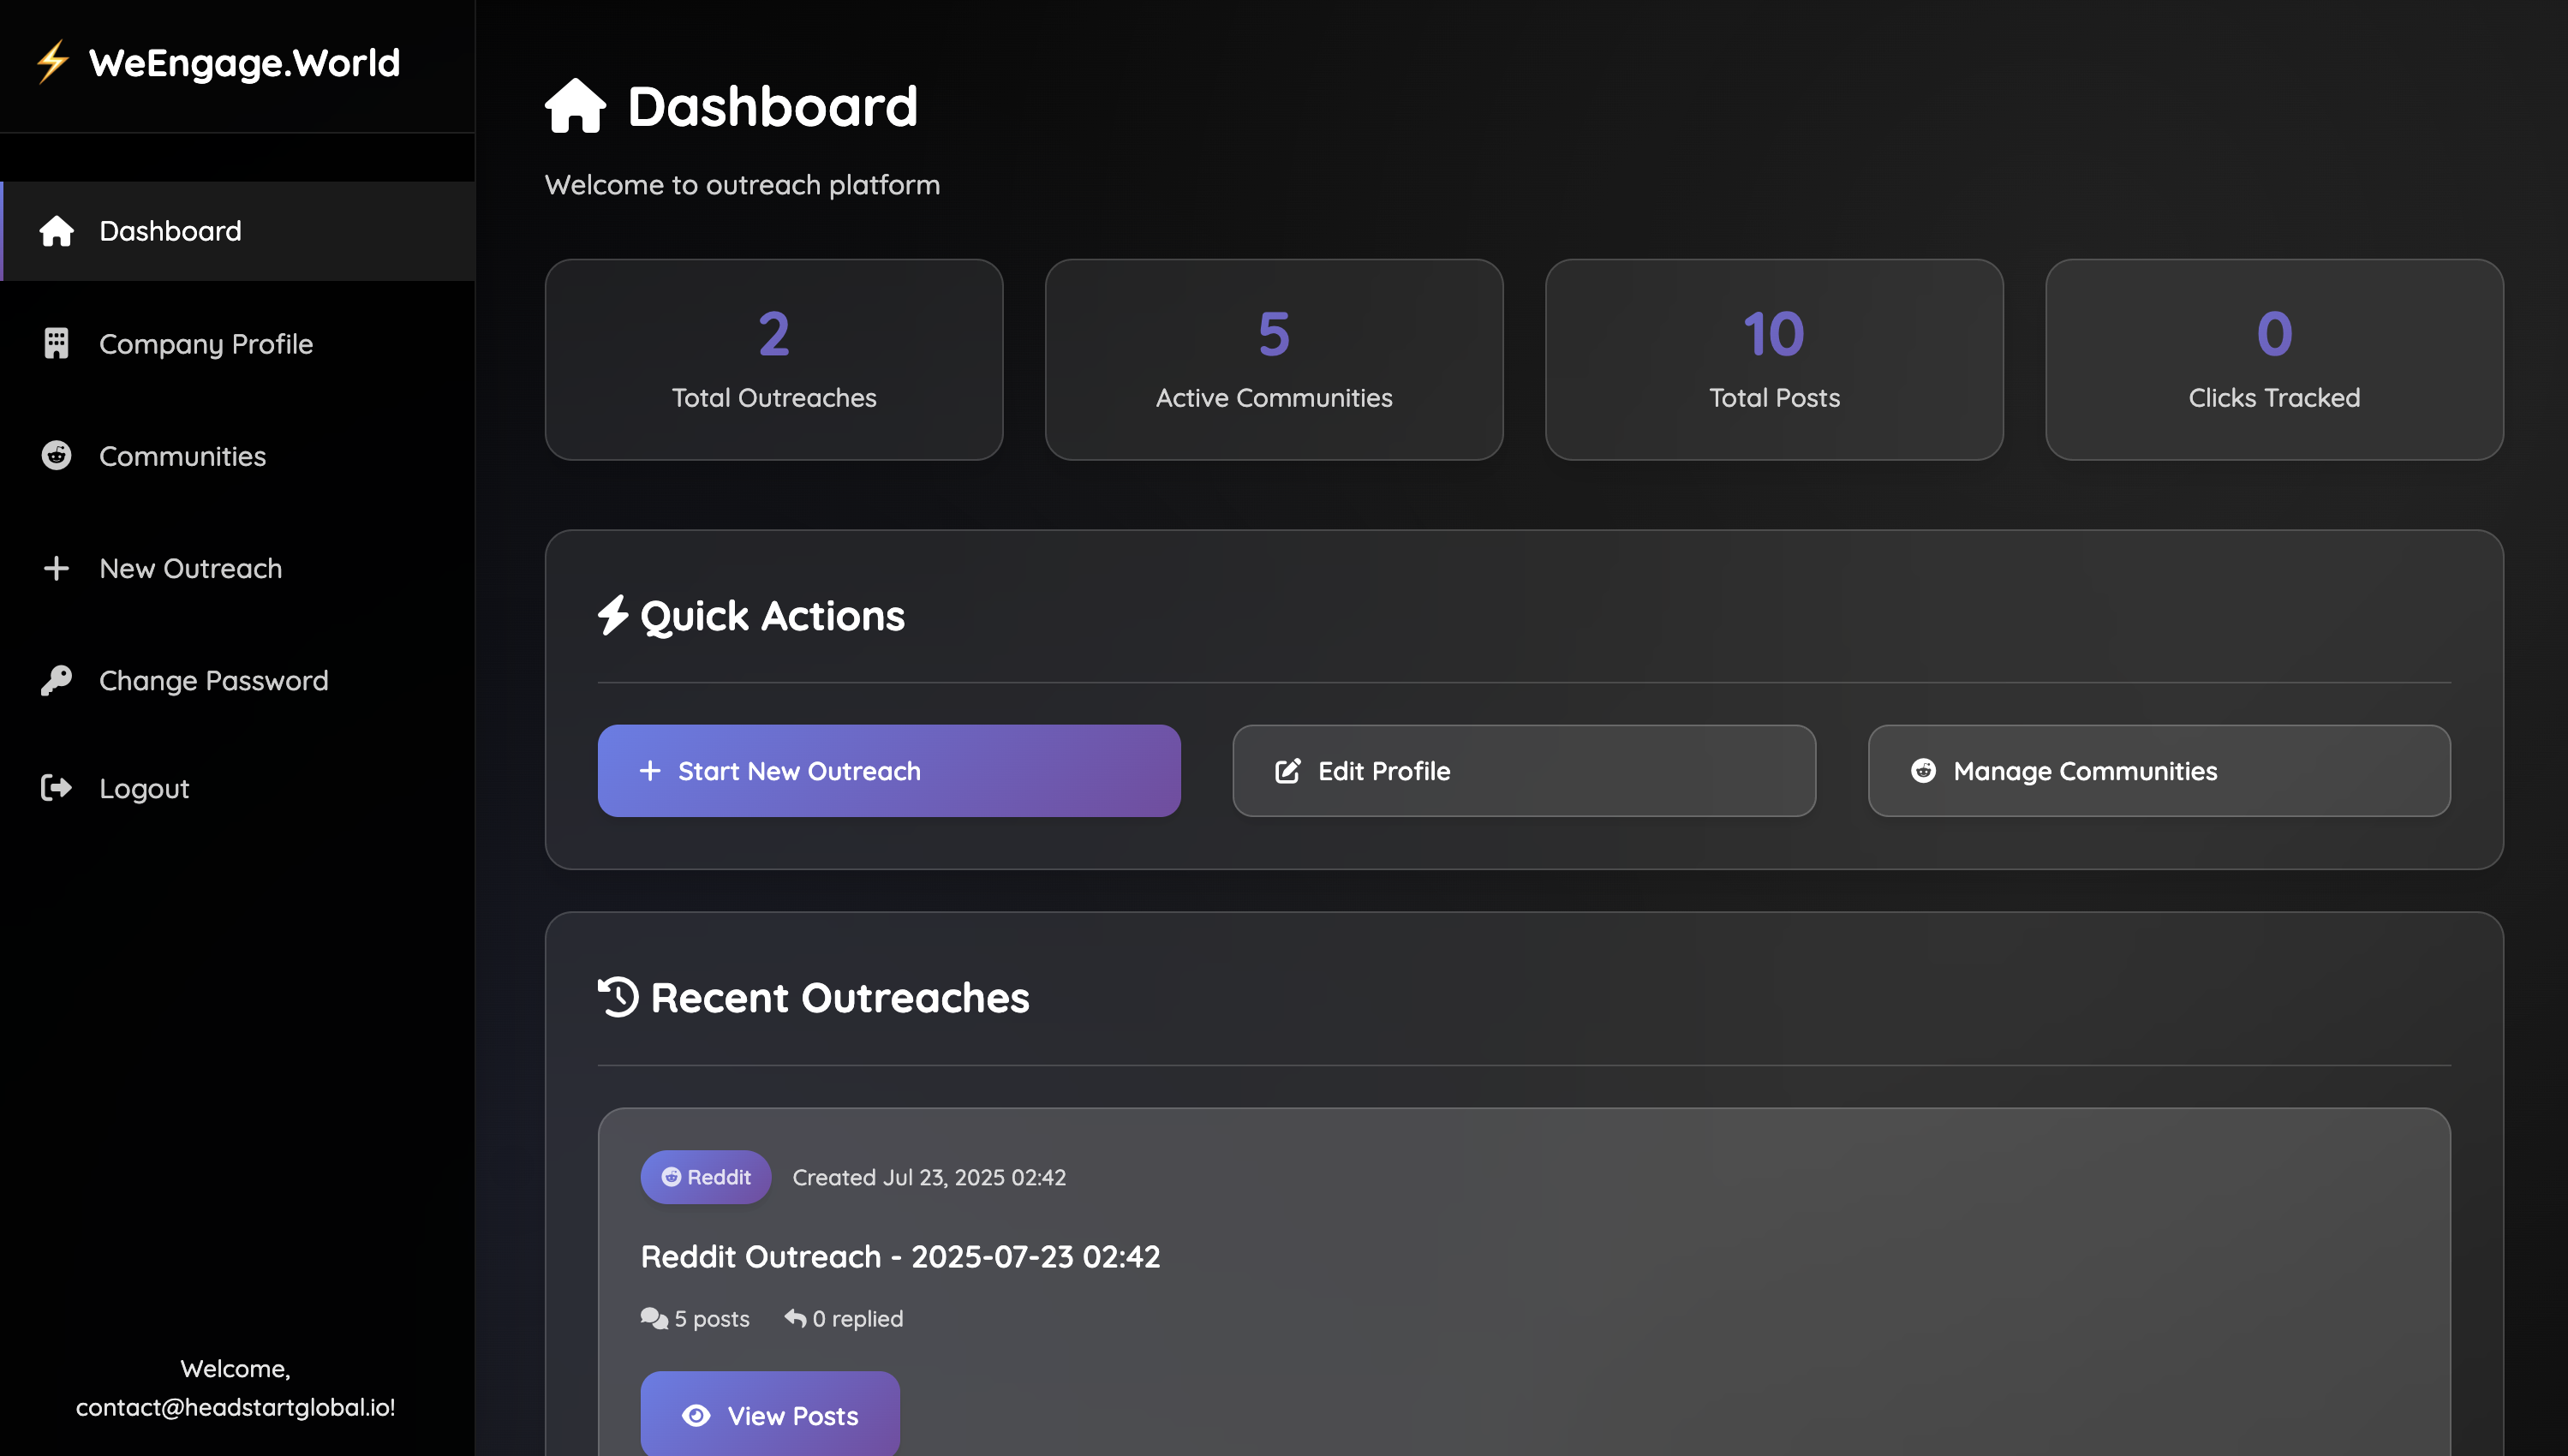This screenshot has height=1456, width=2568.
Task: Click the bolt icon next to Quick Actions
Action: pos(613,615)
